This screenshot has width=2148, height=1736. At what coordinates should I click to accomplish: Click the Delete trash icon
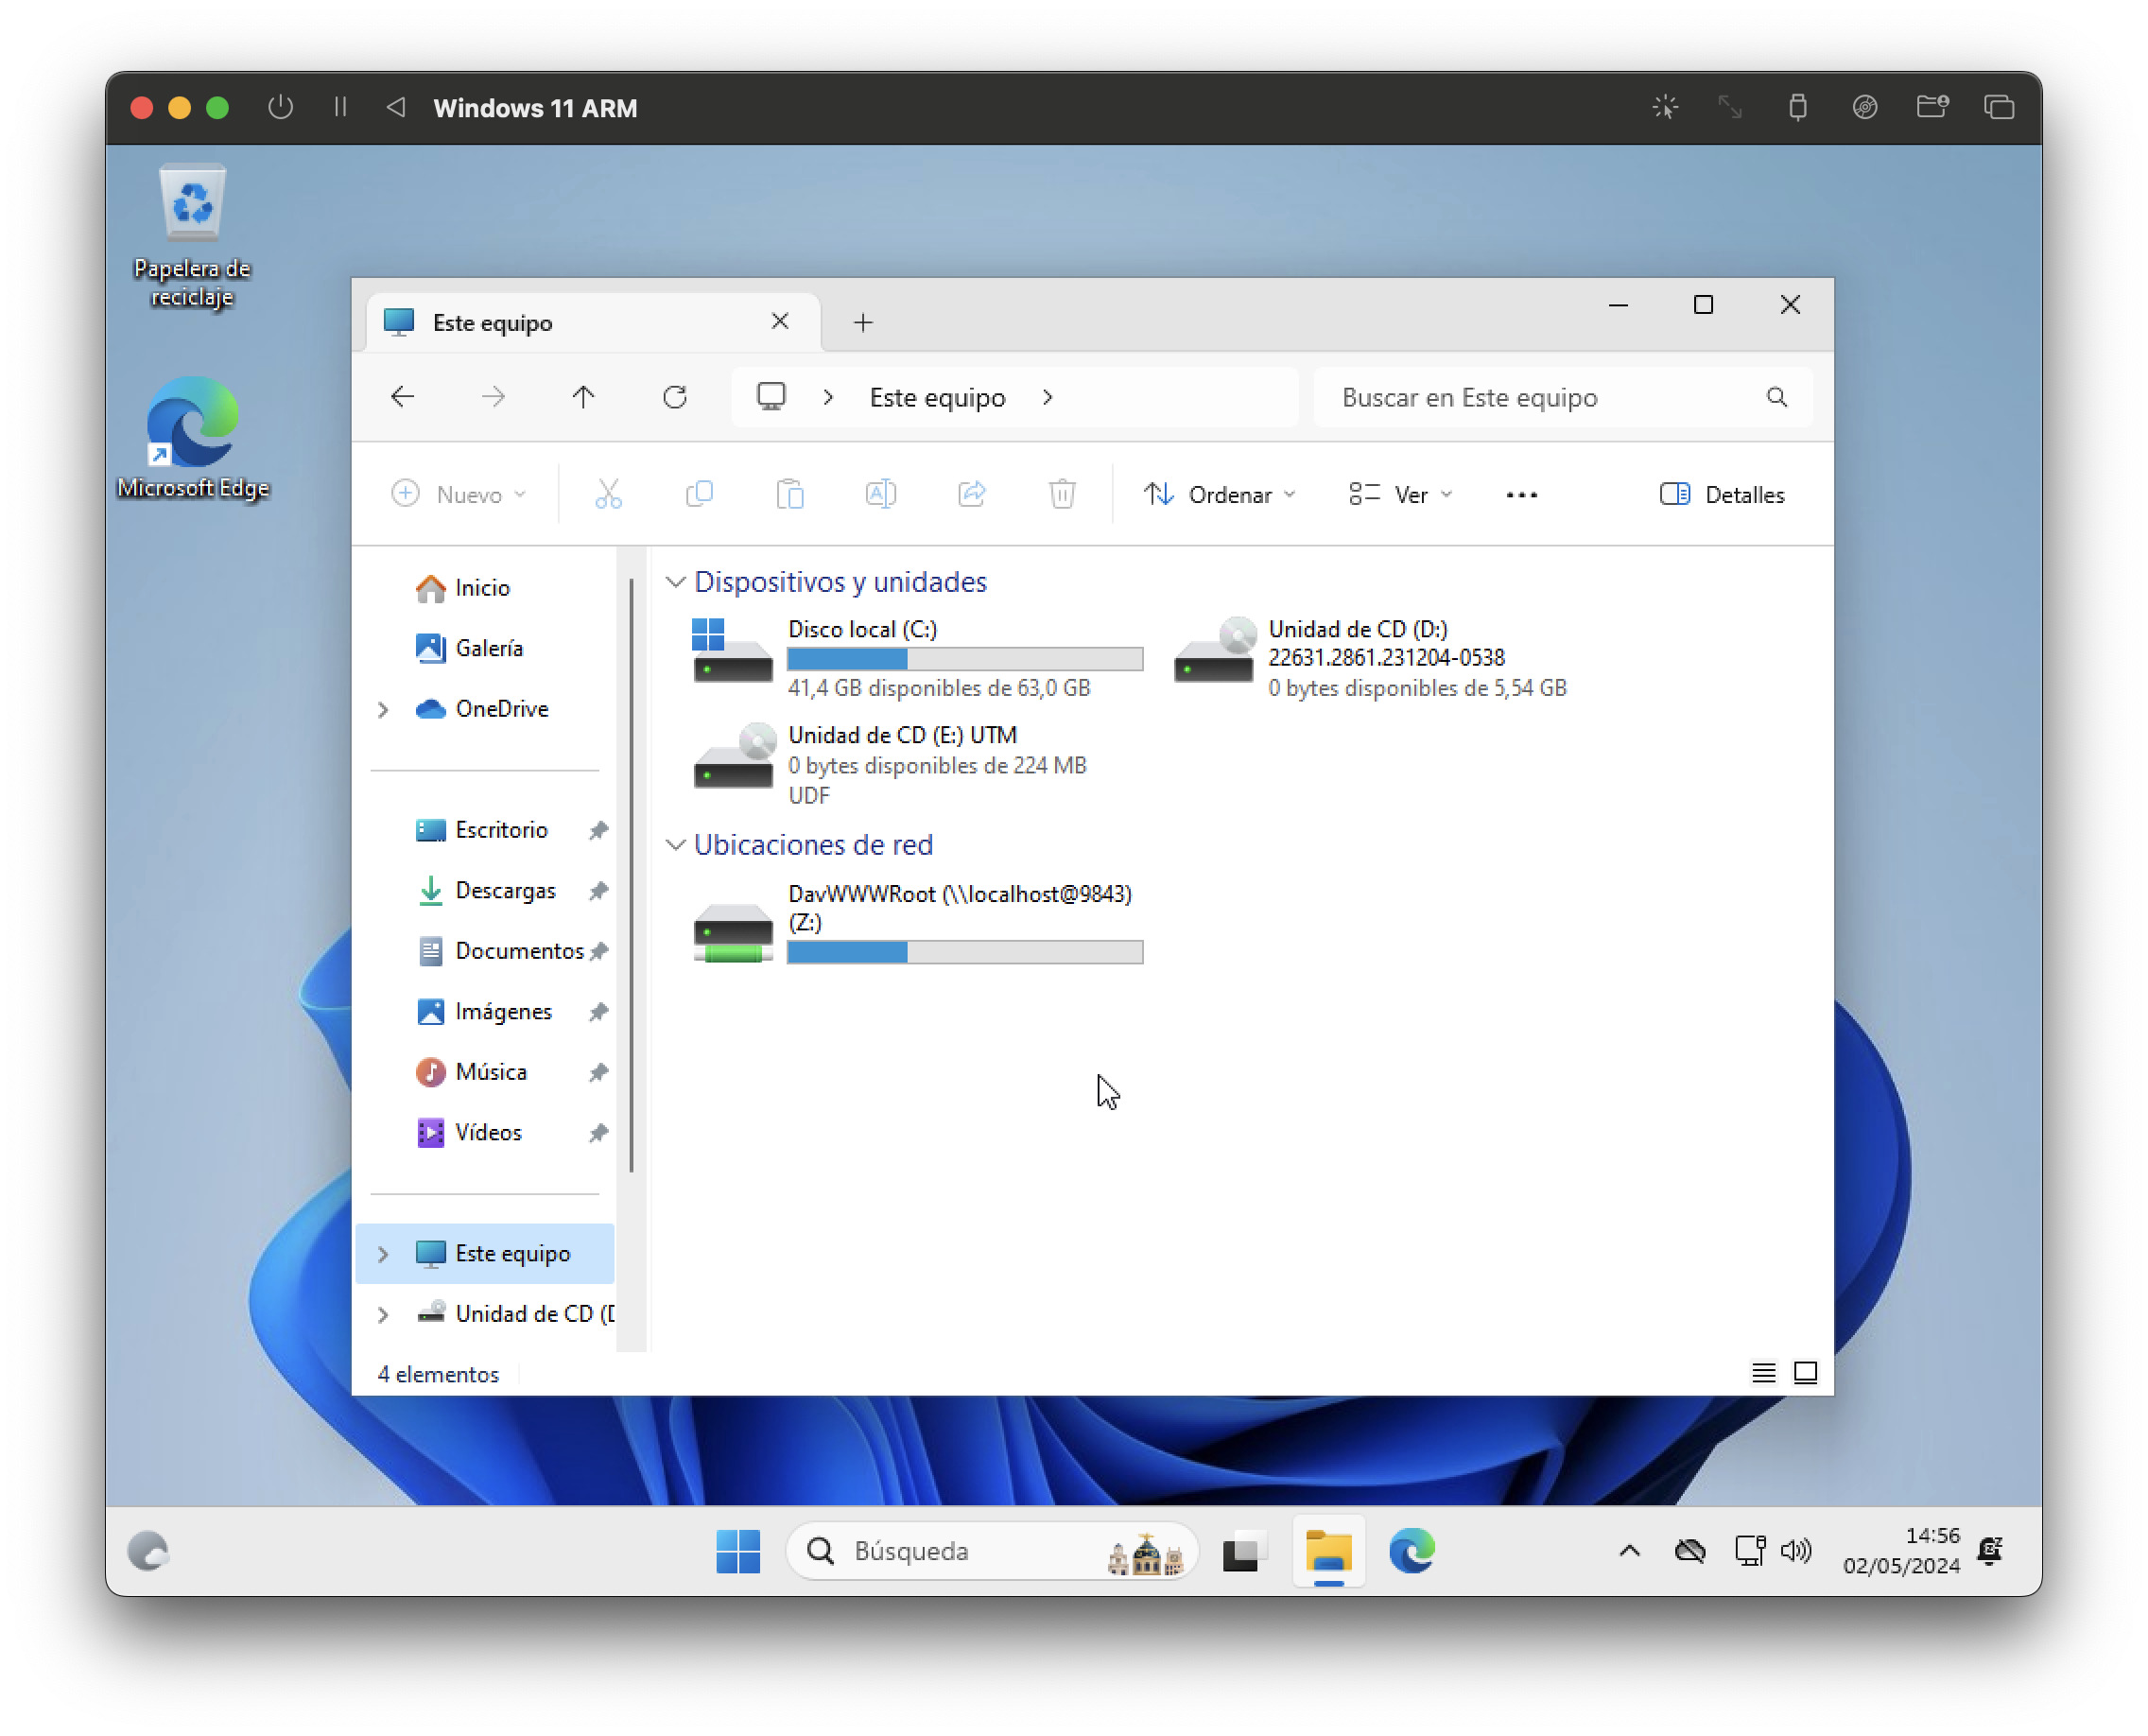(1062, 494)
